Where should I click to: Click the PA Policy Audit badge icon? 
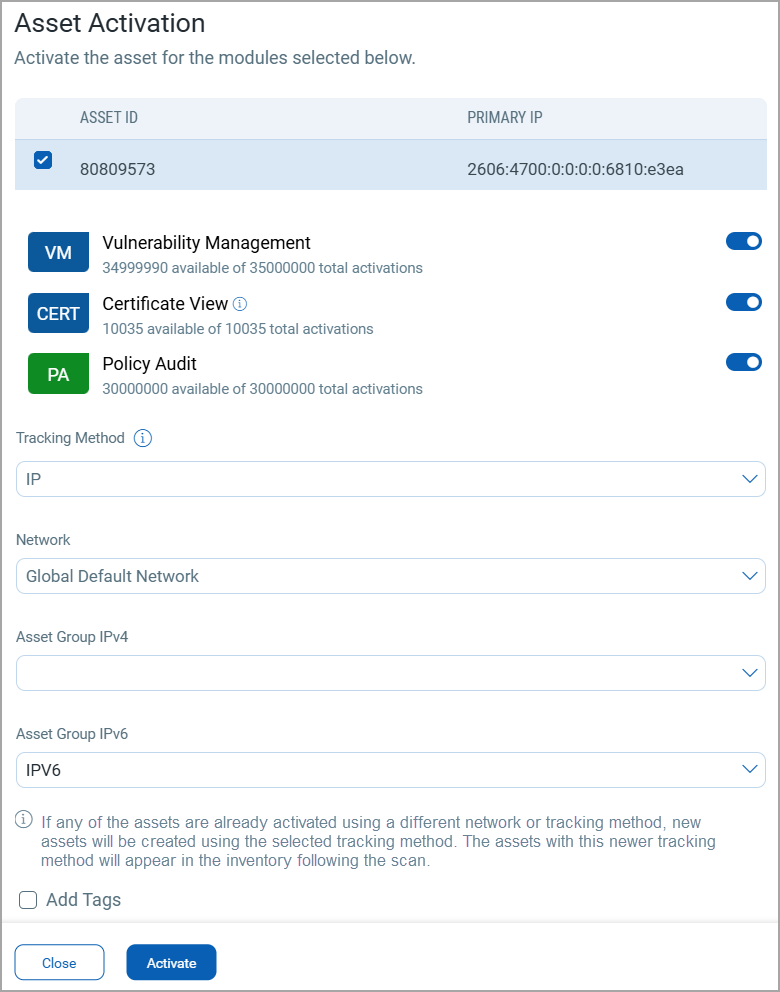point(58,374)
